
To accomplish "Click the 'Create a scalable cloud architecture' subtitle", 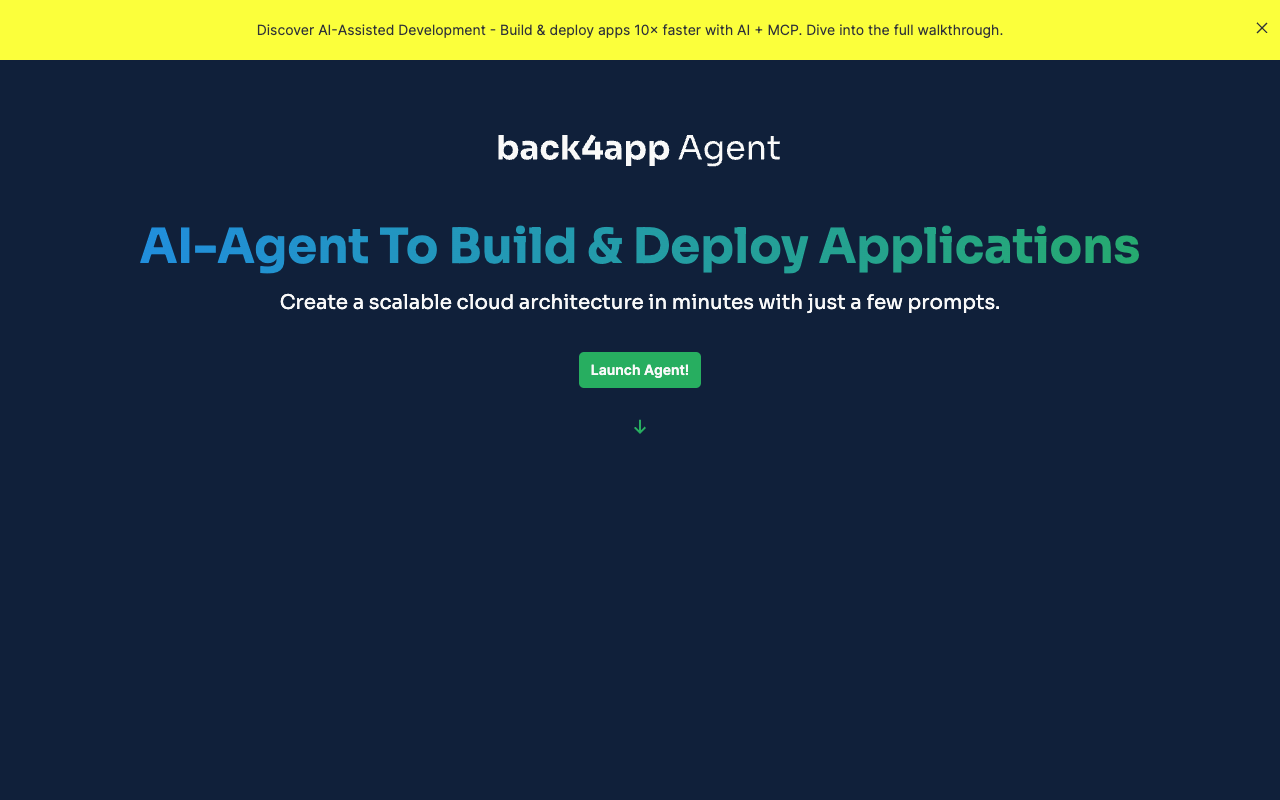I will coord(640,302).
